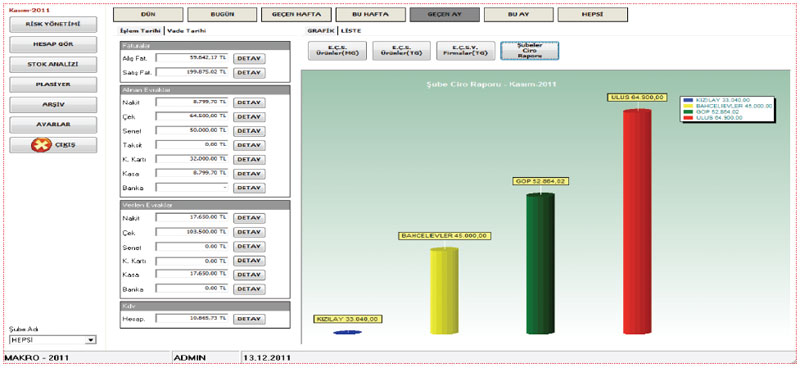Screen dimensions: 800x368
Task: Click the yellow BAHÇELİEVLER bar
Action: click(444, 291)
